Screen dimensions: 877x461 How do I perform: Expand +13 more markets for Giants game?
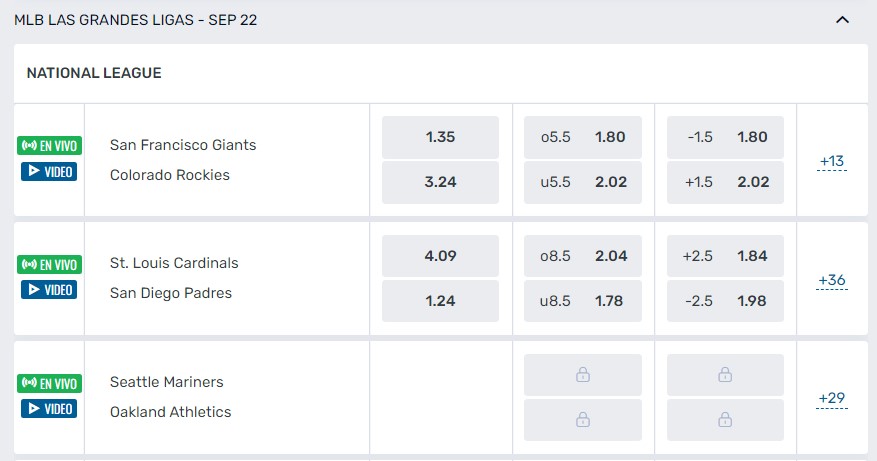[x=831, y=161]
